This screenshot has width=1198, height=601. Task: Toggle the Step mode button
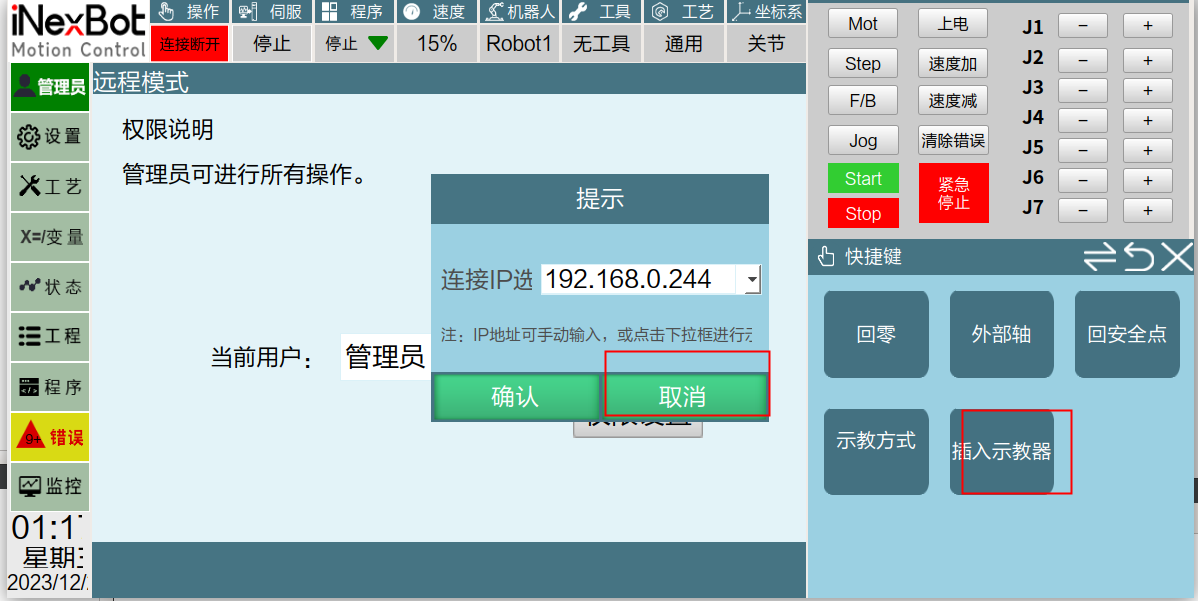[862, 64]
